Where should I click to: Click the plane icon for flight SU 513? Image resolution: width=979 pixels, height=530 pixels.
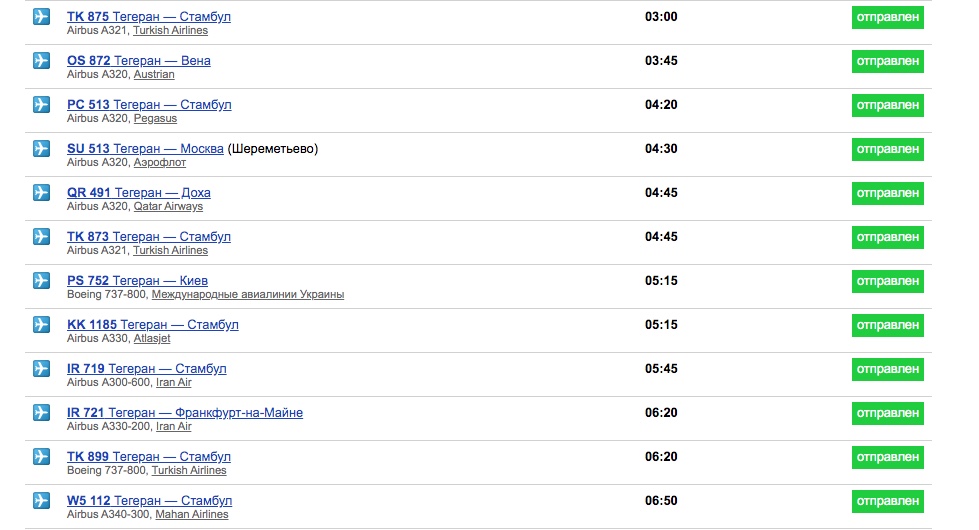coord(41,149)
